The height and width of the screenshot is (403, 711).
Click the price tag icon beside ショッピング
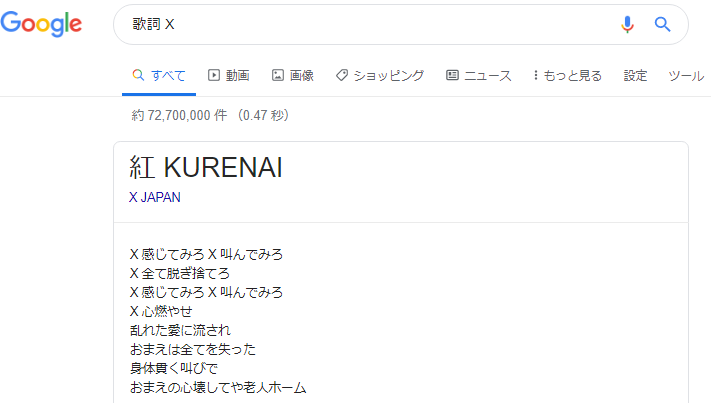342,75
